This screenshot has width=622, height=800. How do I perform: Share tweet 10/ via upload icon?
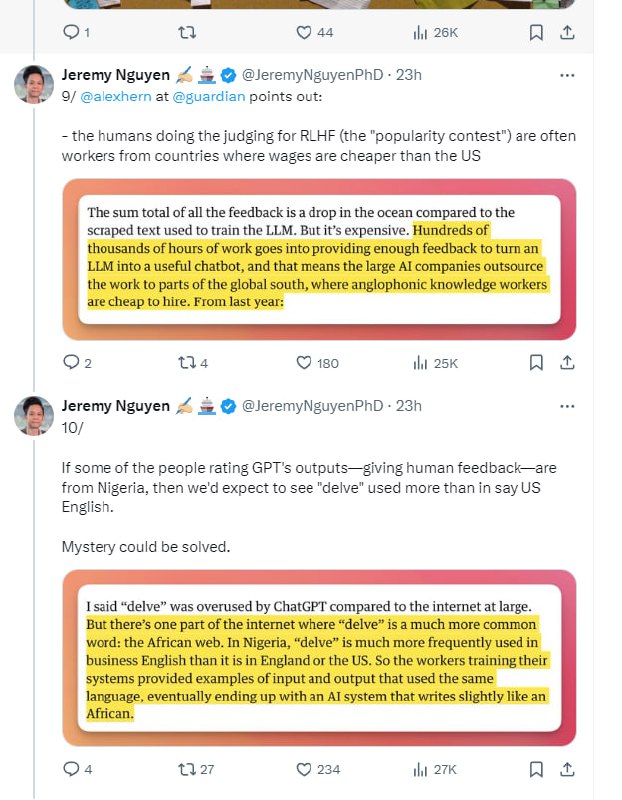567,769
